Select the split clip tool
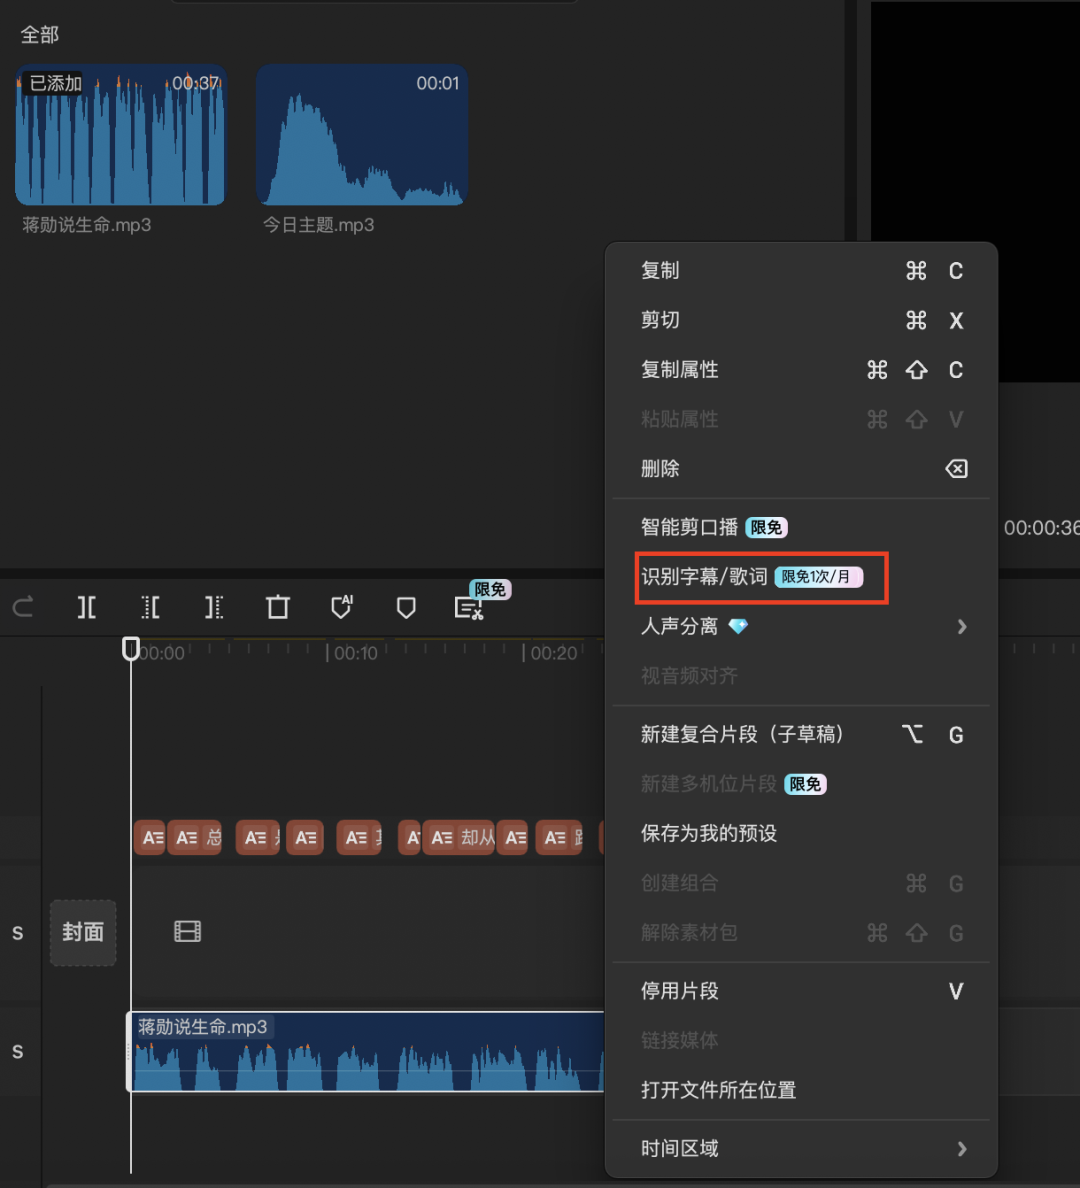 click(86, 607)
